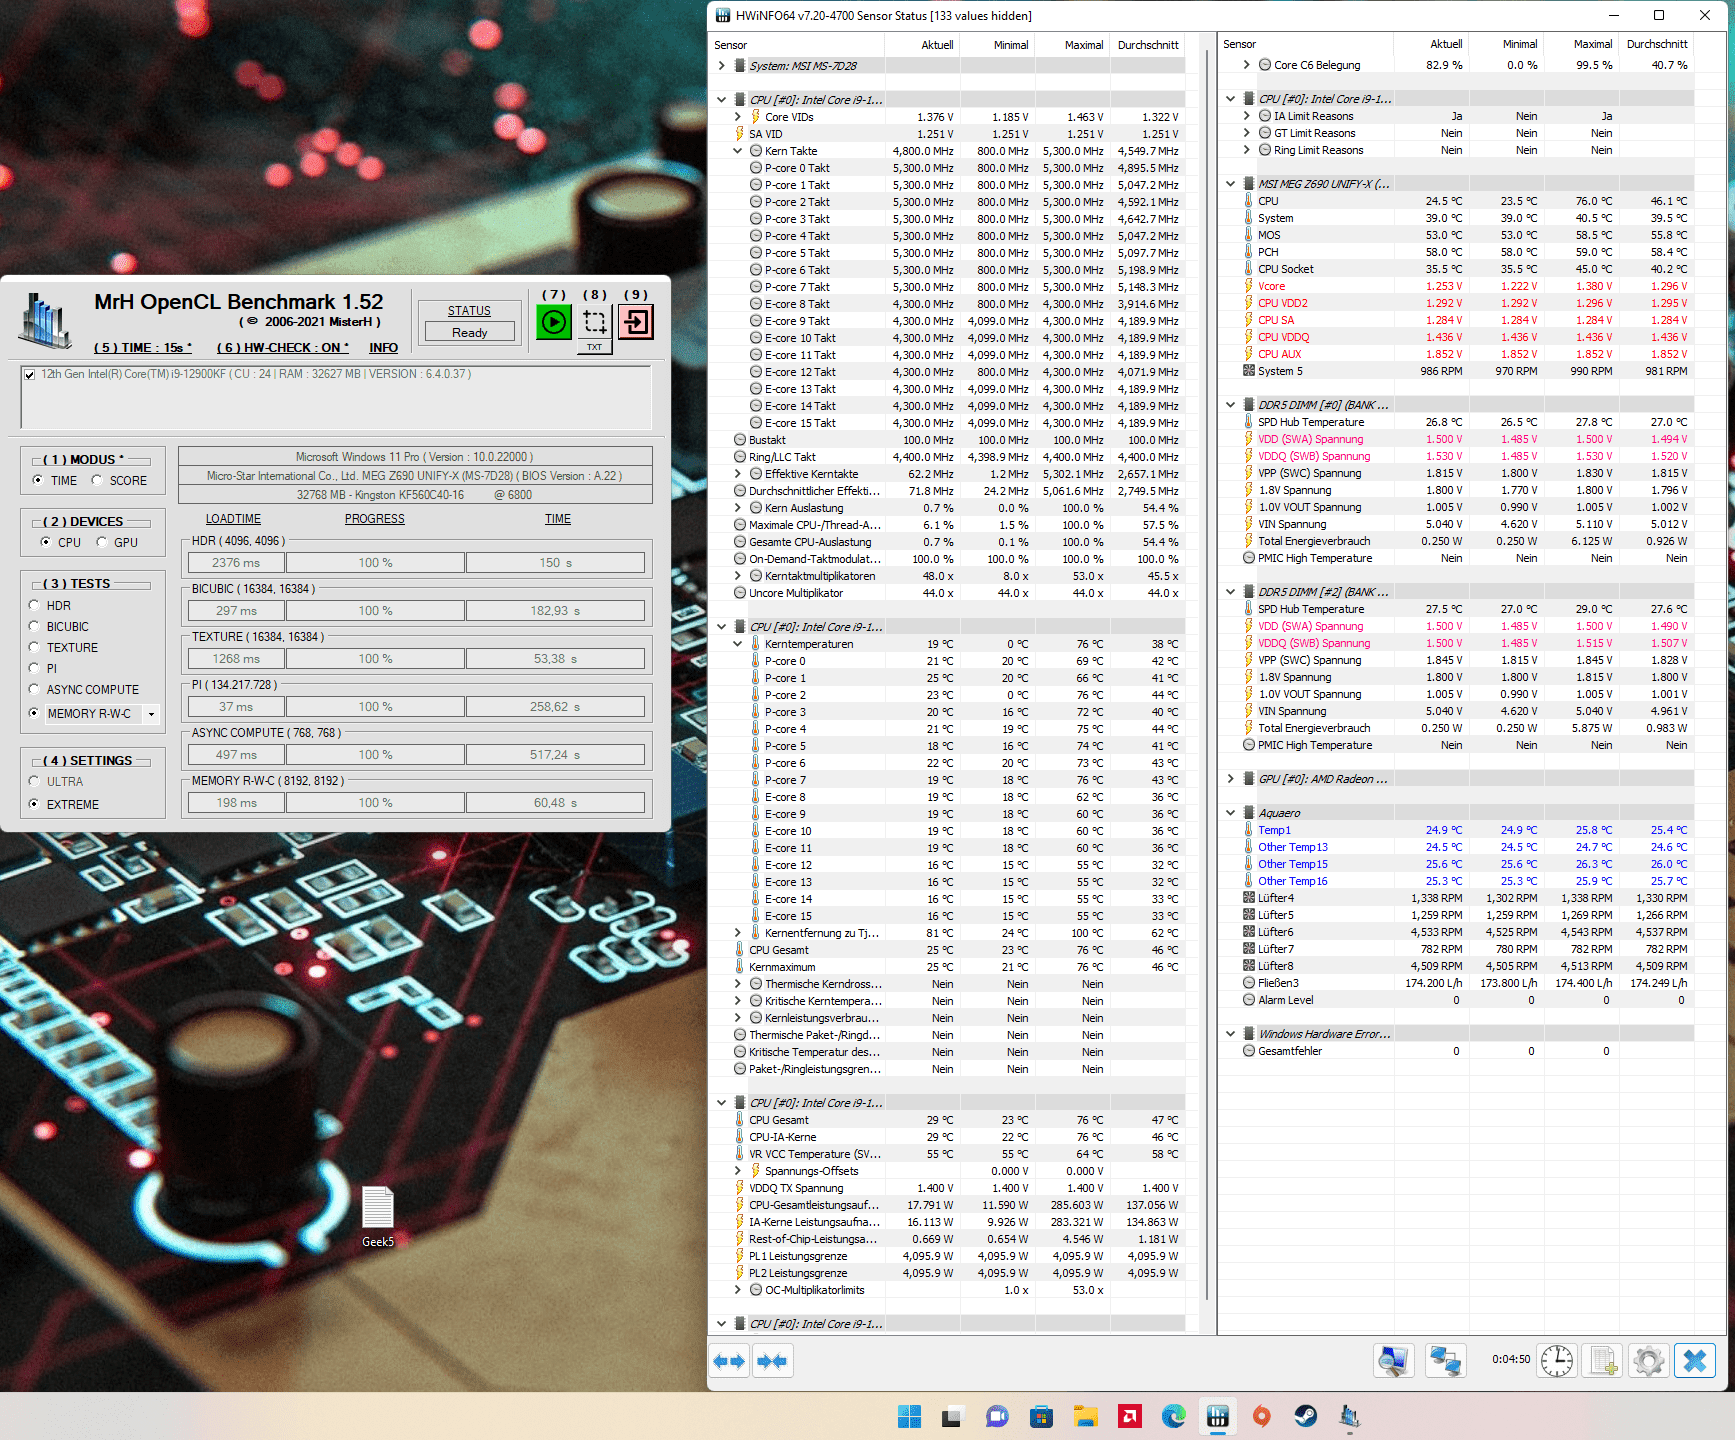Click the shrink-columns arrows icon in HWiNFO

point(772,1361)
